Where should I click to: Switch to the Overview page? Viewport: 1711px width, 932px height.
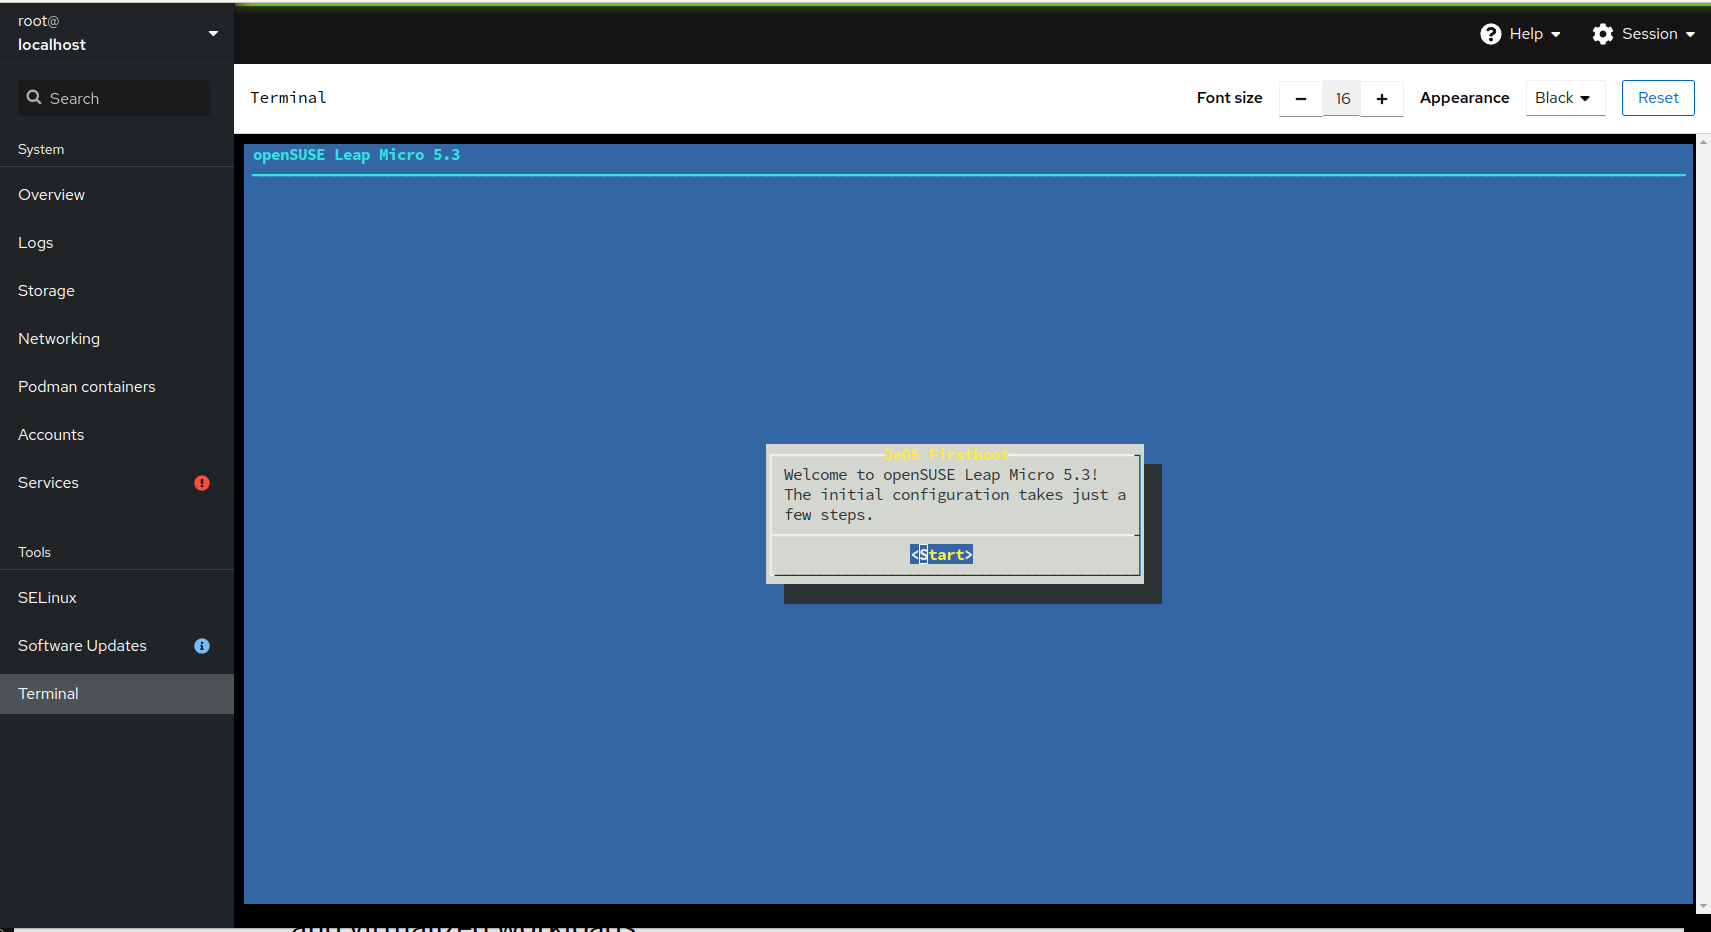click(51, 194)
